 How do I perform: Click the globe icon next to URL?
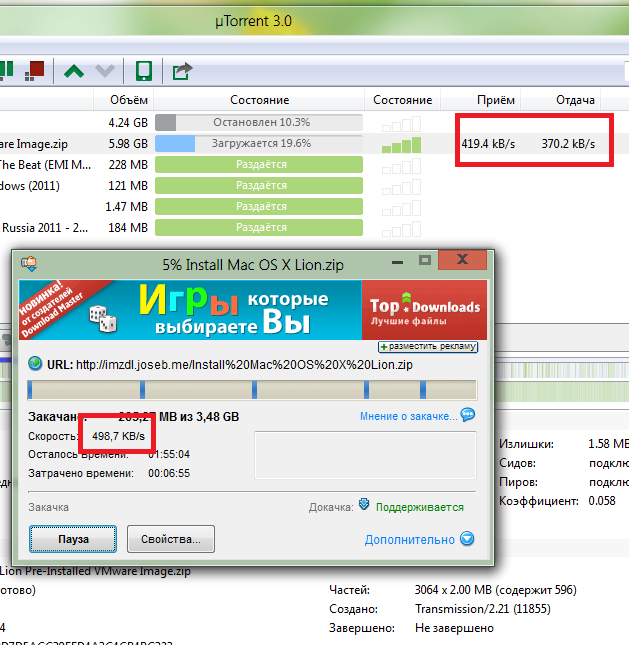(35, 364)
